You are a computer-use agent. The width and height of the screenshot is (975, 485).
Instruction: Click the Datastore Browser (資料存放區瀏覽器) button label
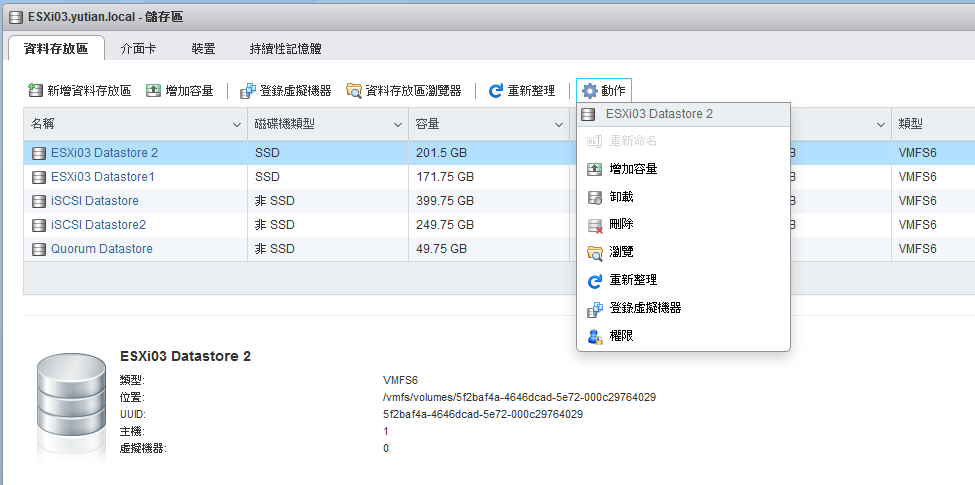[414, 91]
